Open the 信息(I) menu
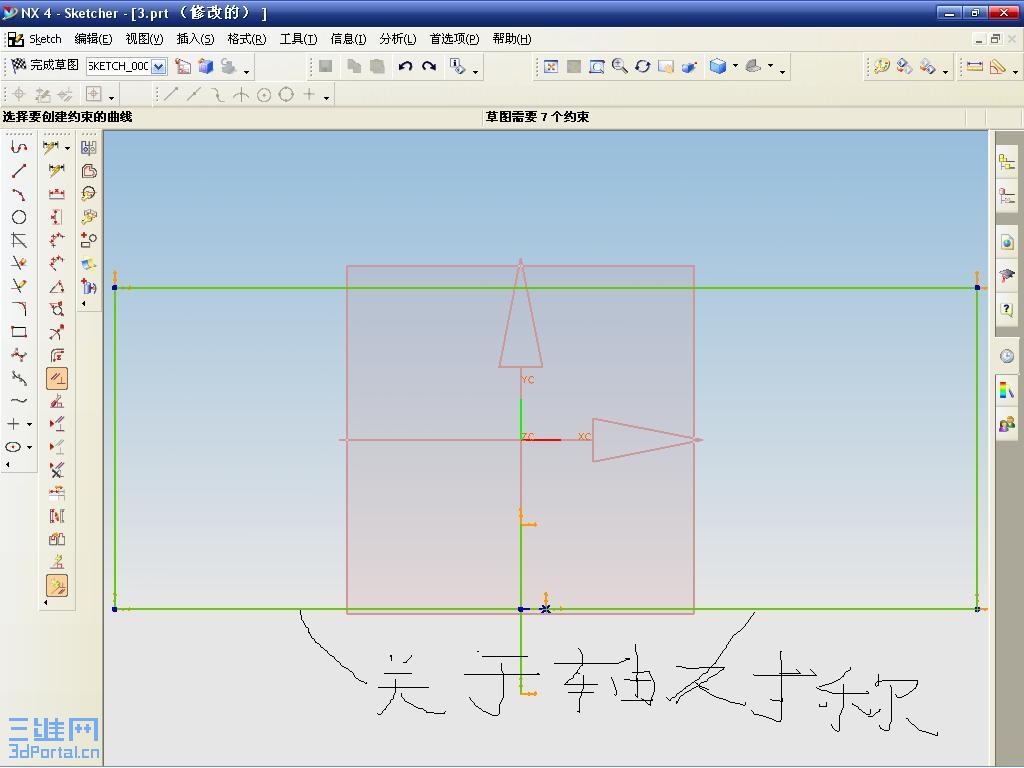Image resolution: width=1024 pixels, height=768 pixels. (x=349, y=39)
